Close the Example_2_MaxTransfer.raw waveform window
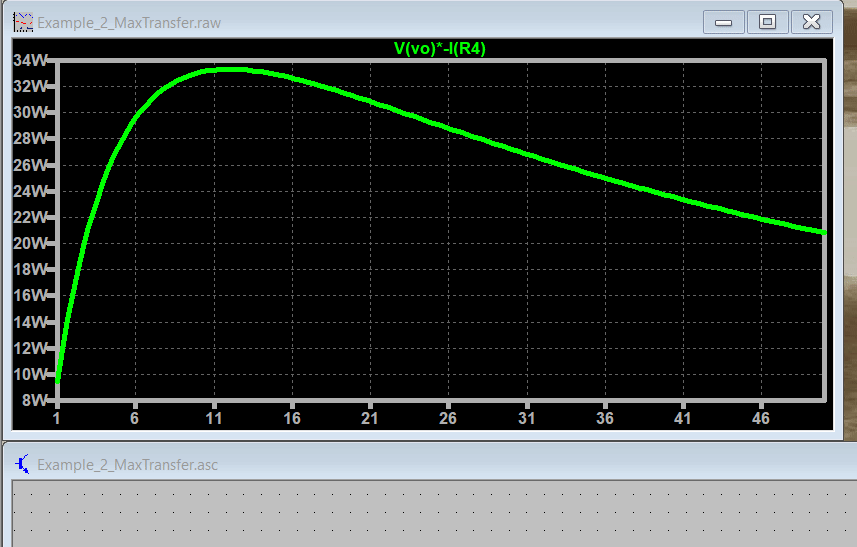This screenshot has height=547, width=857. (x=812, y=21)
